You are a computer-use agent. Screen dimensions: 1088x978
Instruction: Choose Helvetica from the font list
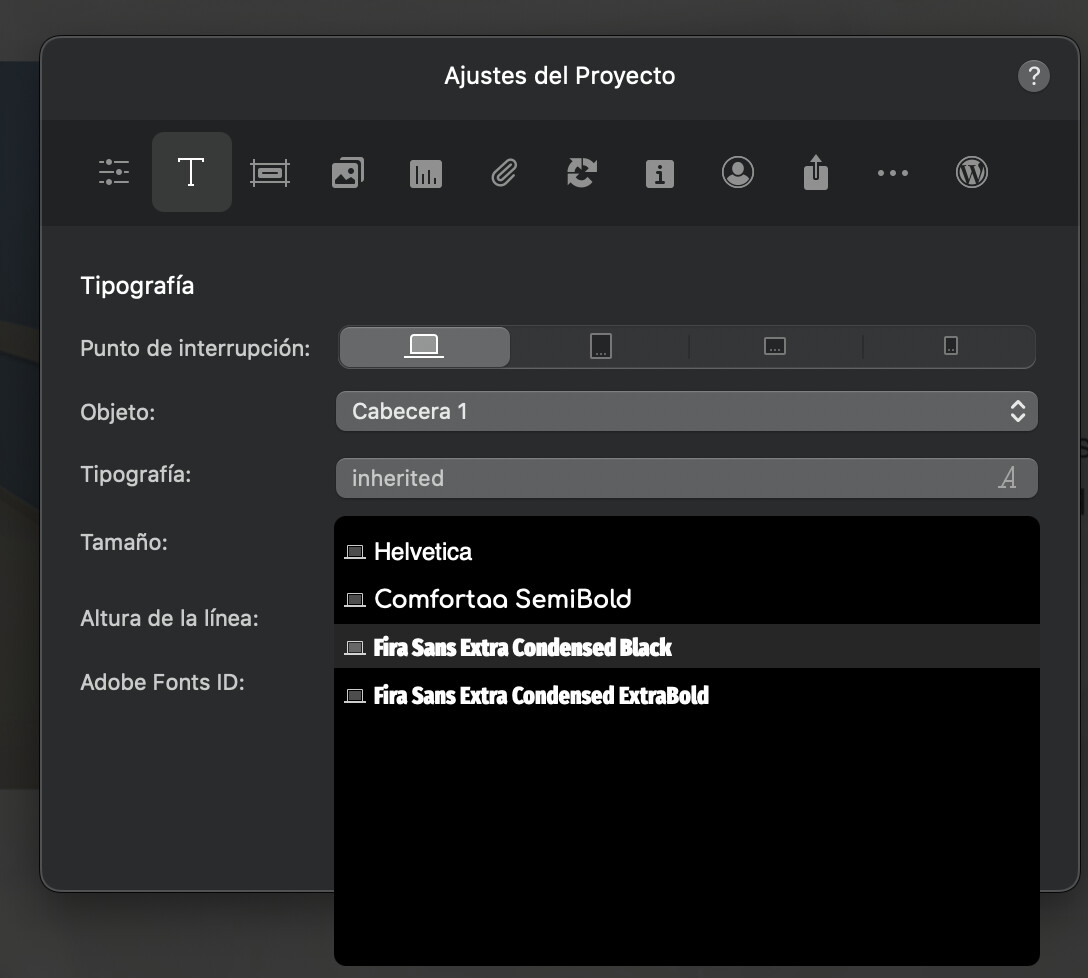tap(686, 552)
